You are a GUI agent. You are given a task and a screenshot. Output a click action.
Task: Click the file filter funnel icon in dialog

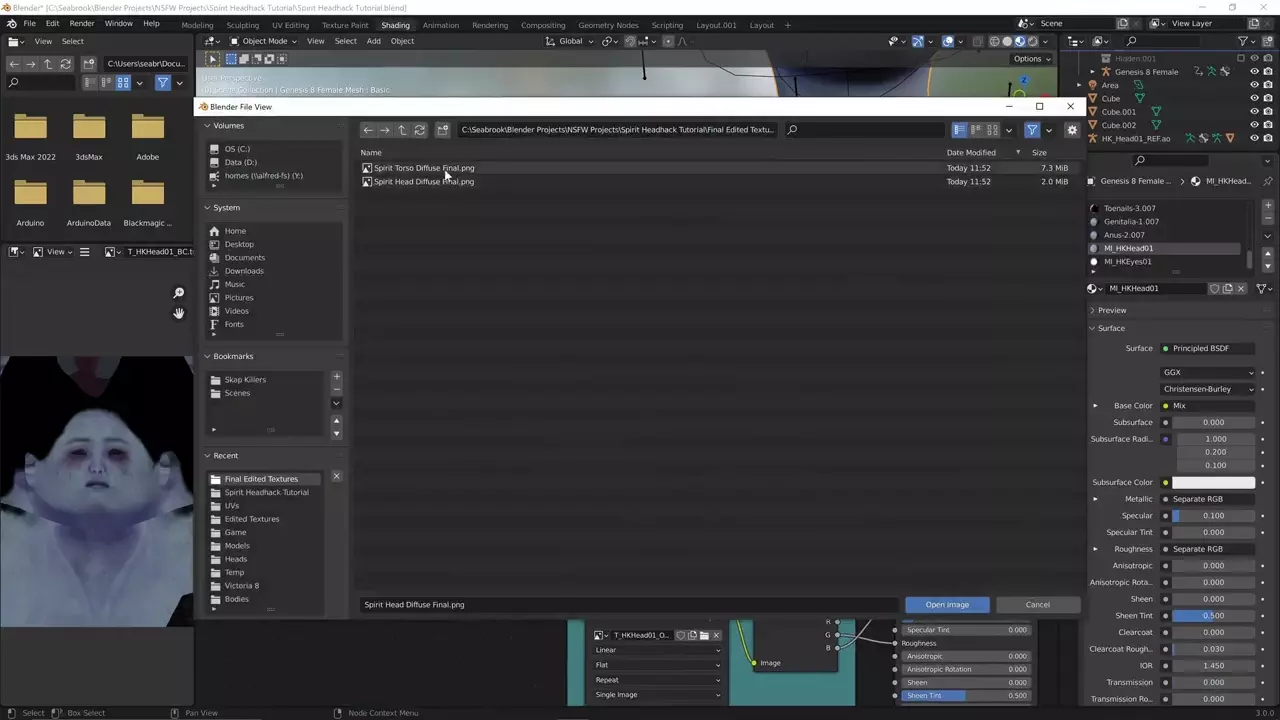[x=1032, y=130]
